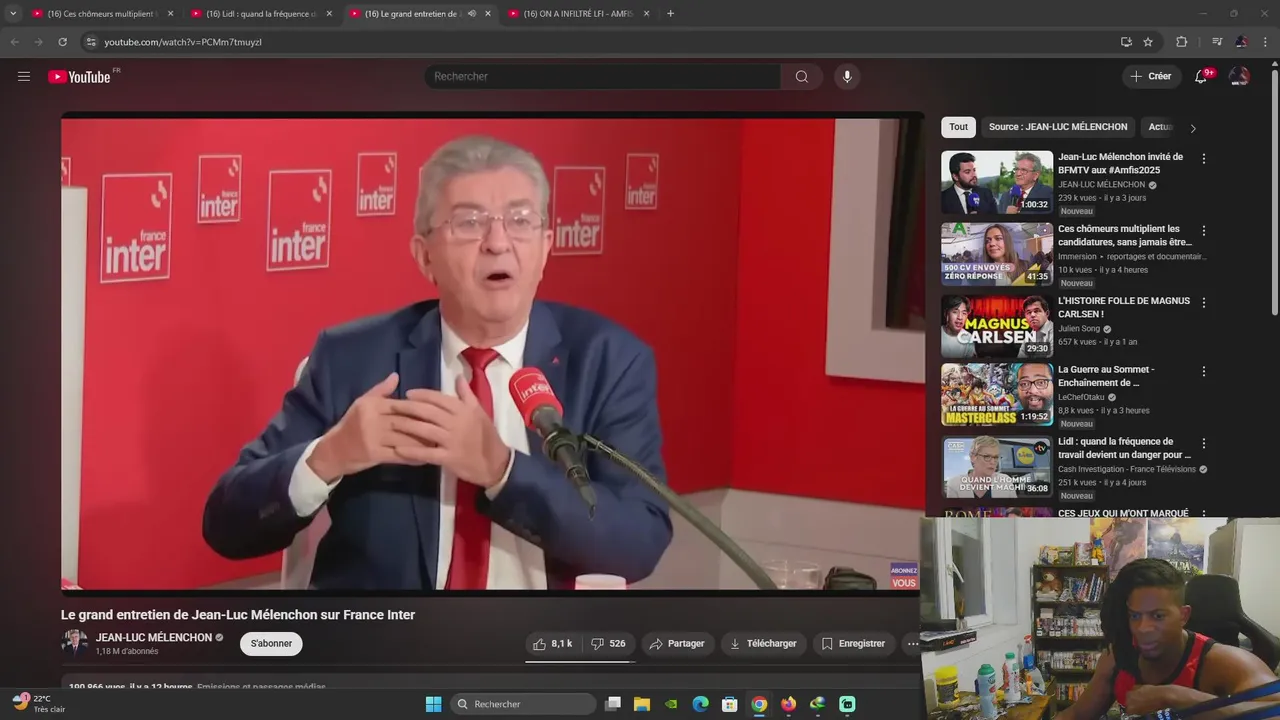Open Mélenchon invité de BFMTV thumbnail
Image resolution: width=1280 pixels, height=720 pixels.
(997, 182)
